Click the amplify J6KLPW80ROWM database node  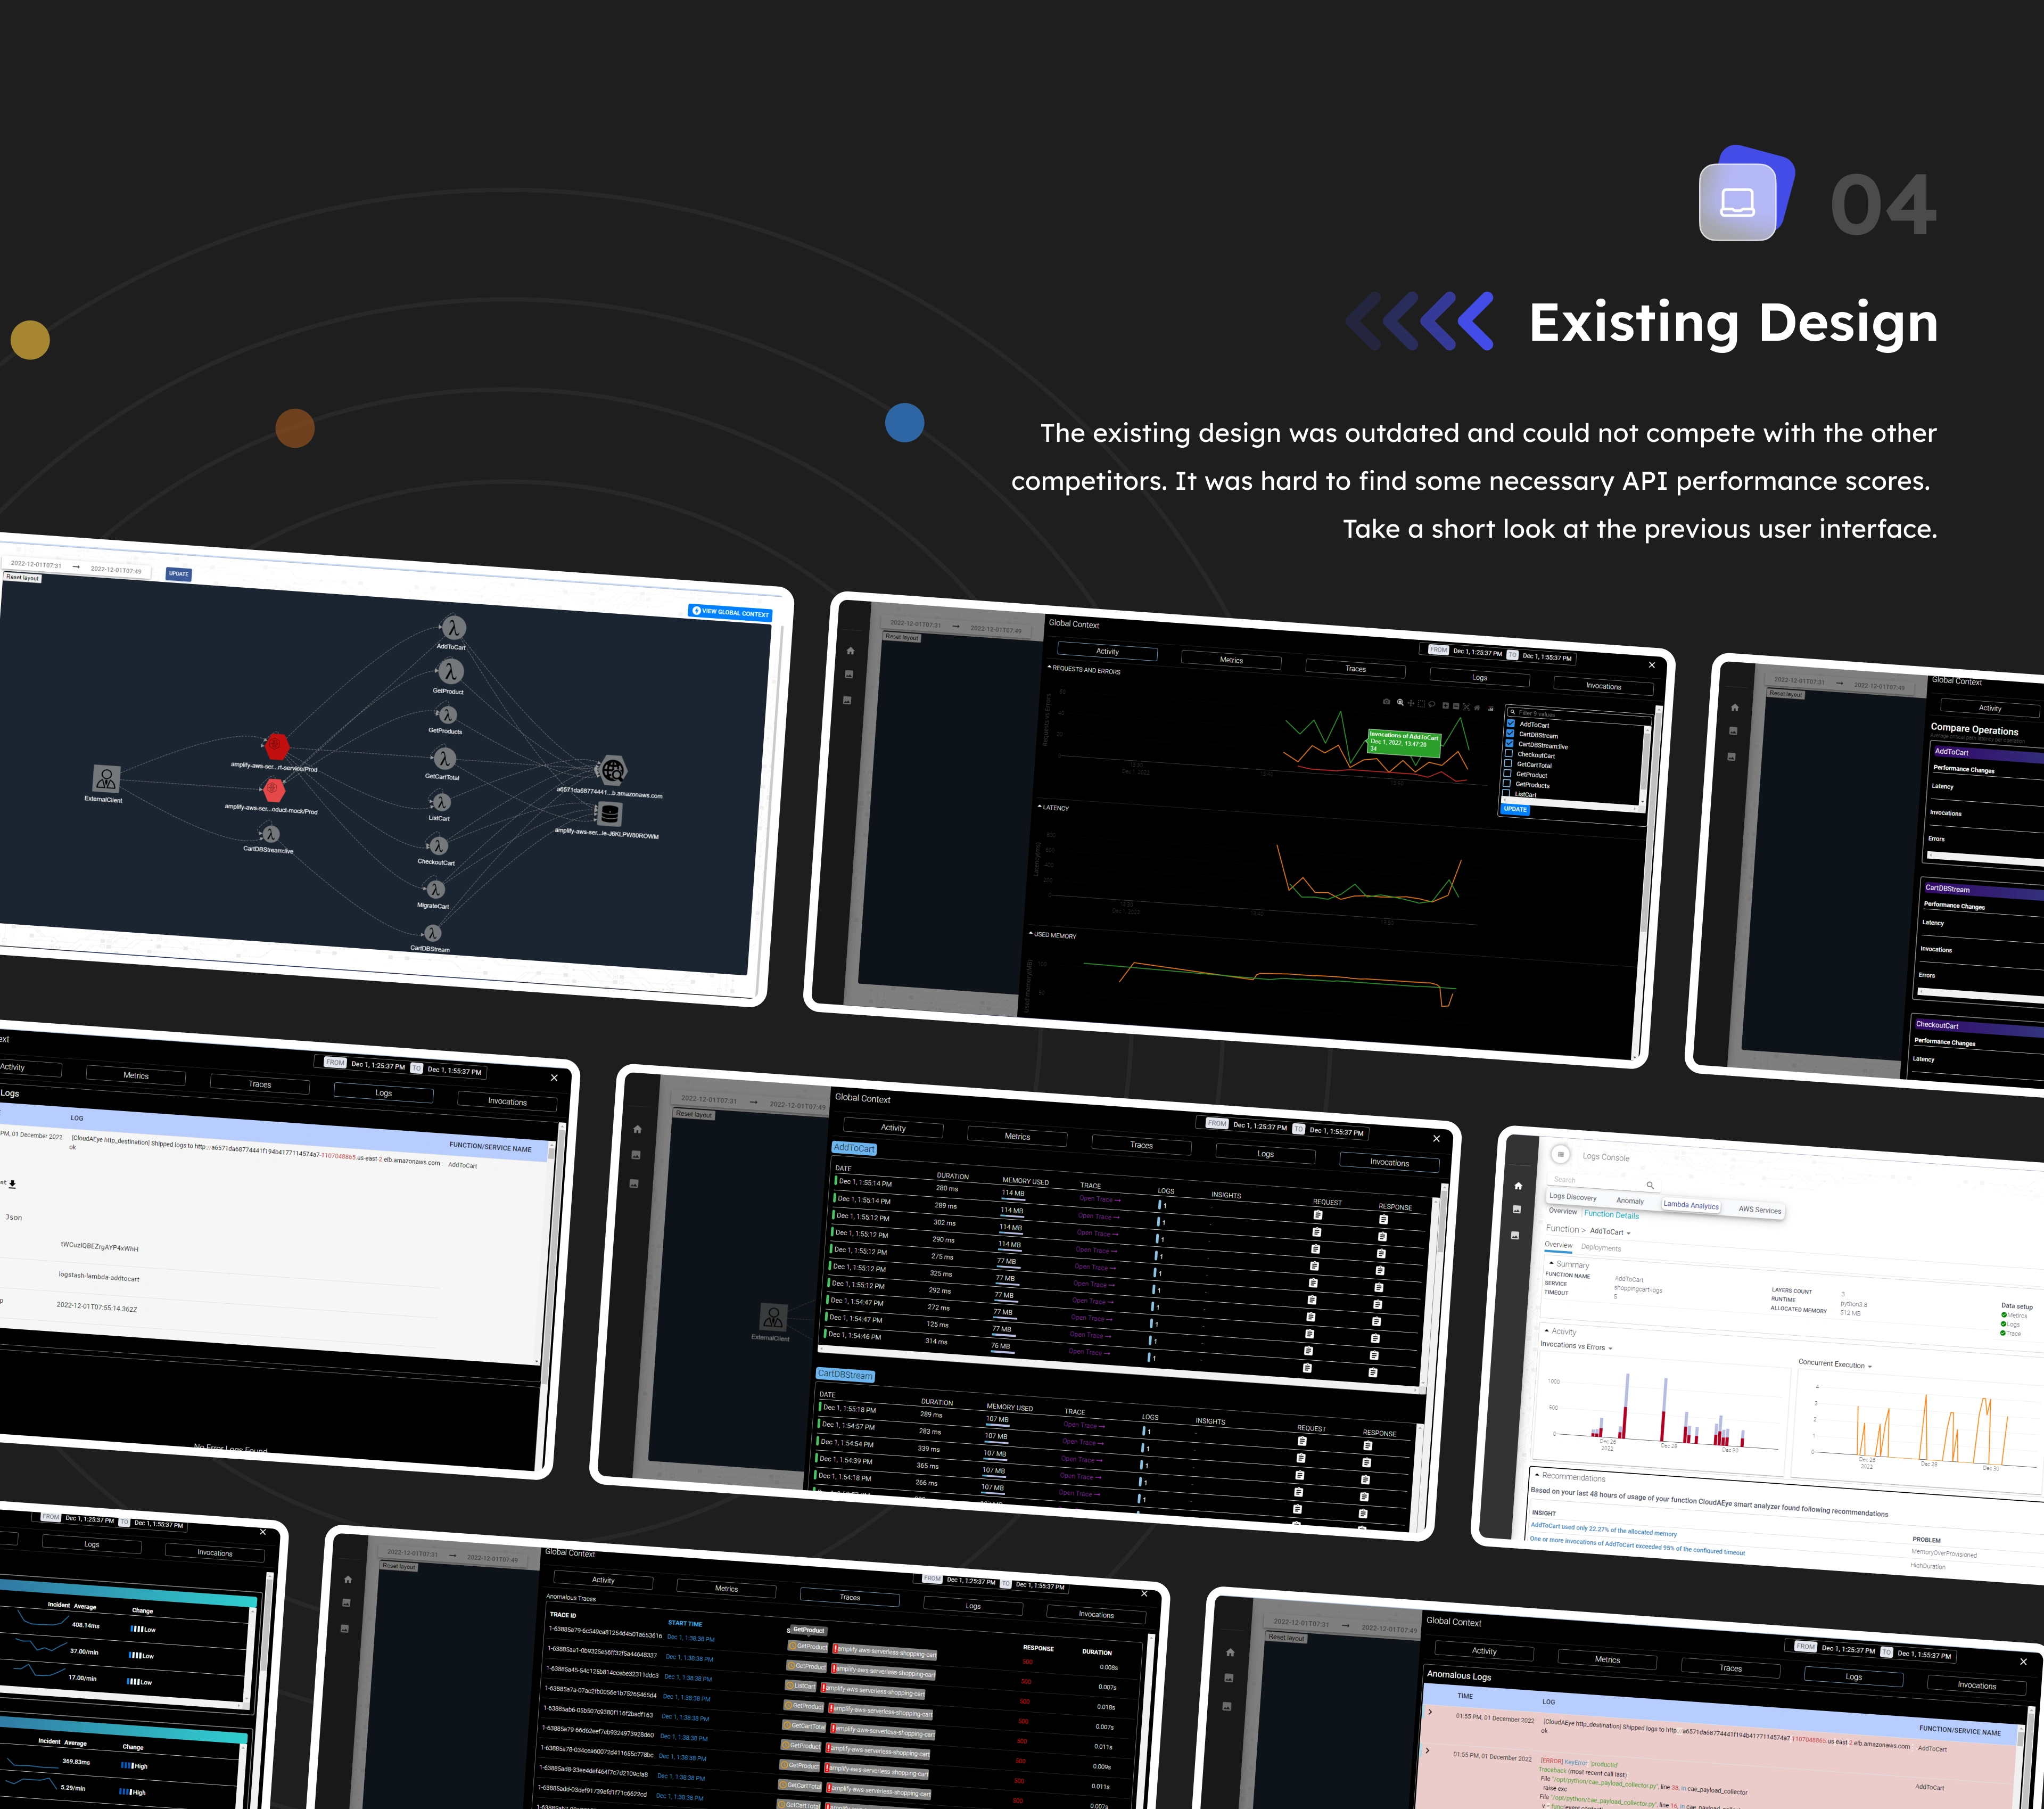click(x=609, y=814)
